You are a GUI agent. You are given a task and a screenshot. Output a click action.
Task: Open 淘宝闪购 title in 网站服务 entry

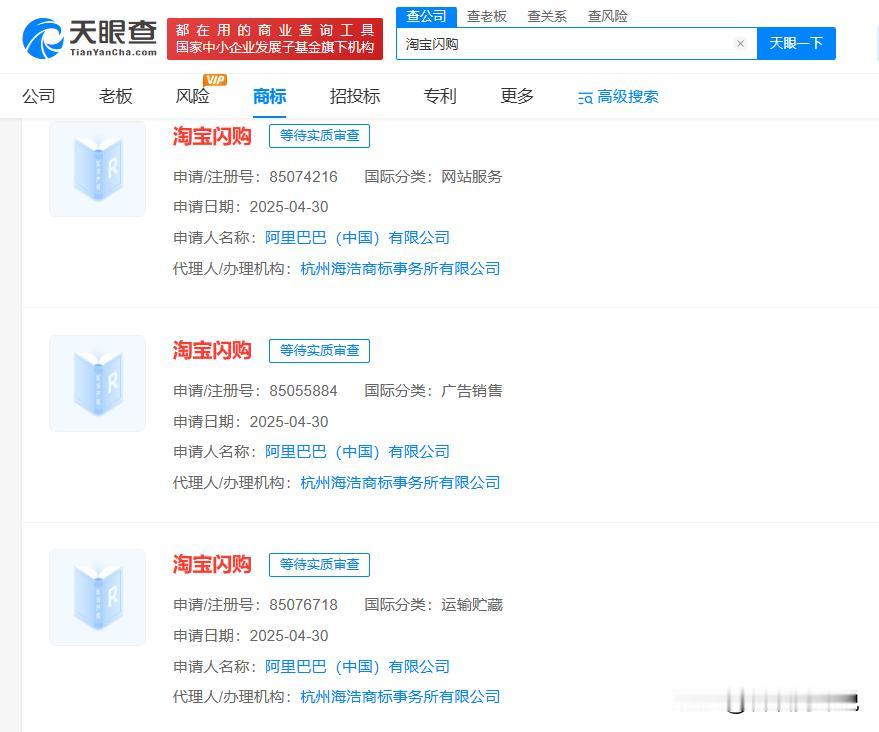tap(212, 136)
